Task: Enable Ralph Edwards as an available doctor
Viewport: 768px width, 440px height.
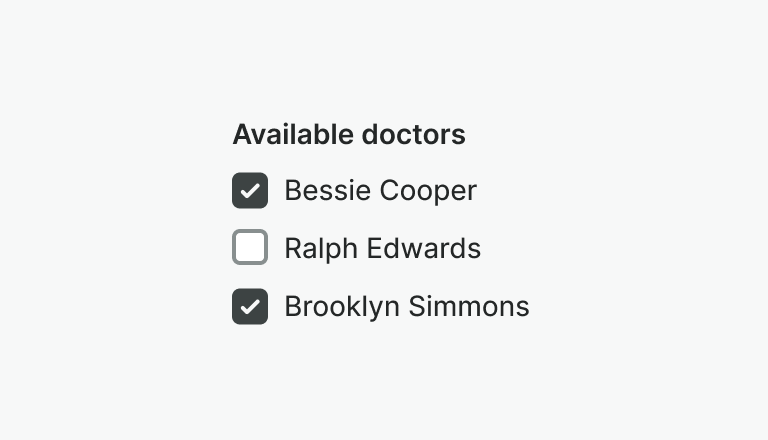Action: (250, 248)
